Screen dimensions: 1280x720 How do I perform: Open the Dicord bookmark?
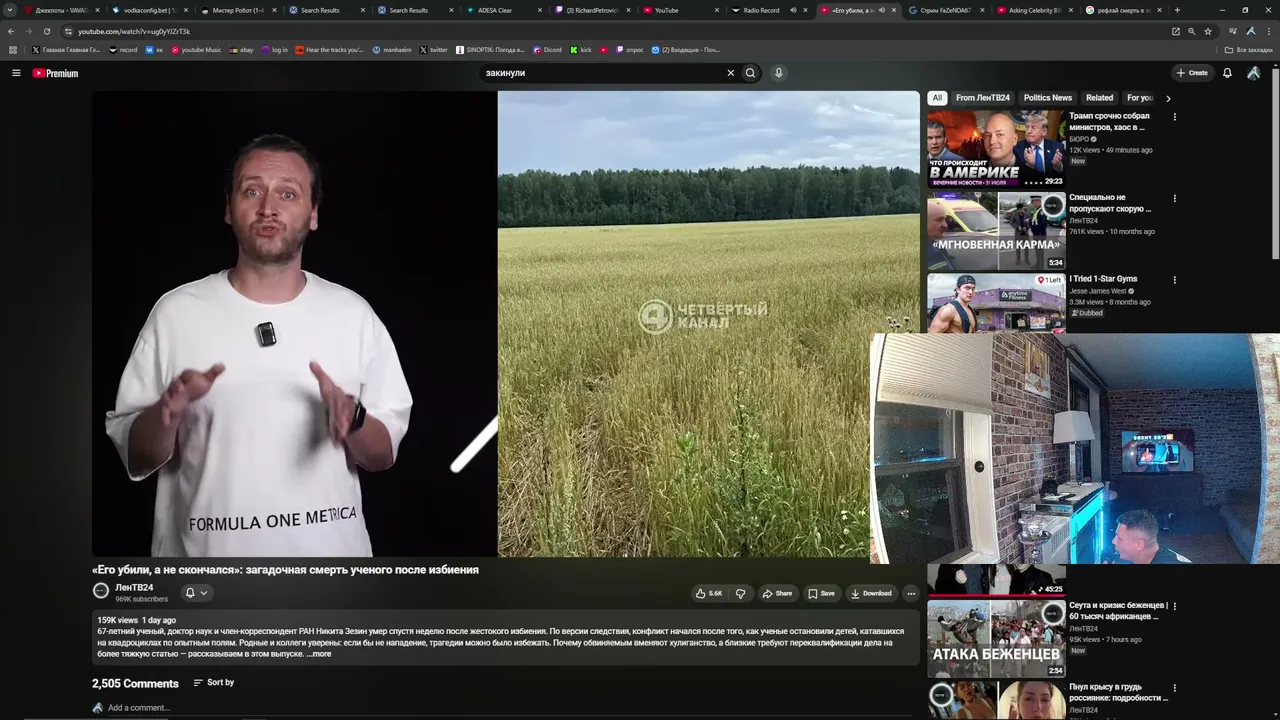(x=547, y=49)
